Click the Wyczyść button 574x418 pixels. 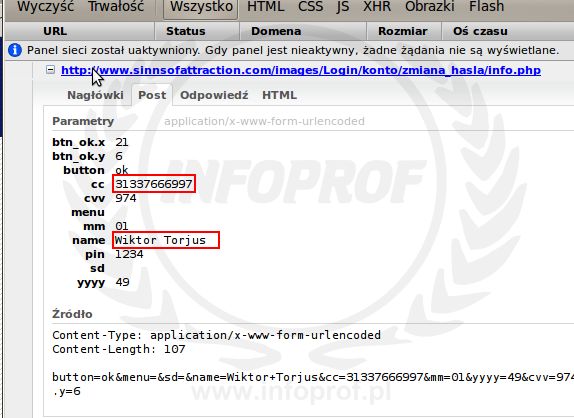45,6
